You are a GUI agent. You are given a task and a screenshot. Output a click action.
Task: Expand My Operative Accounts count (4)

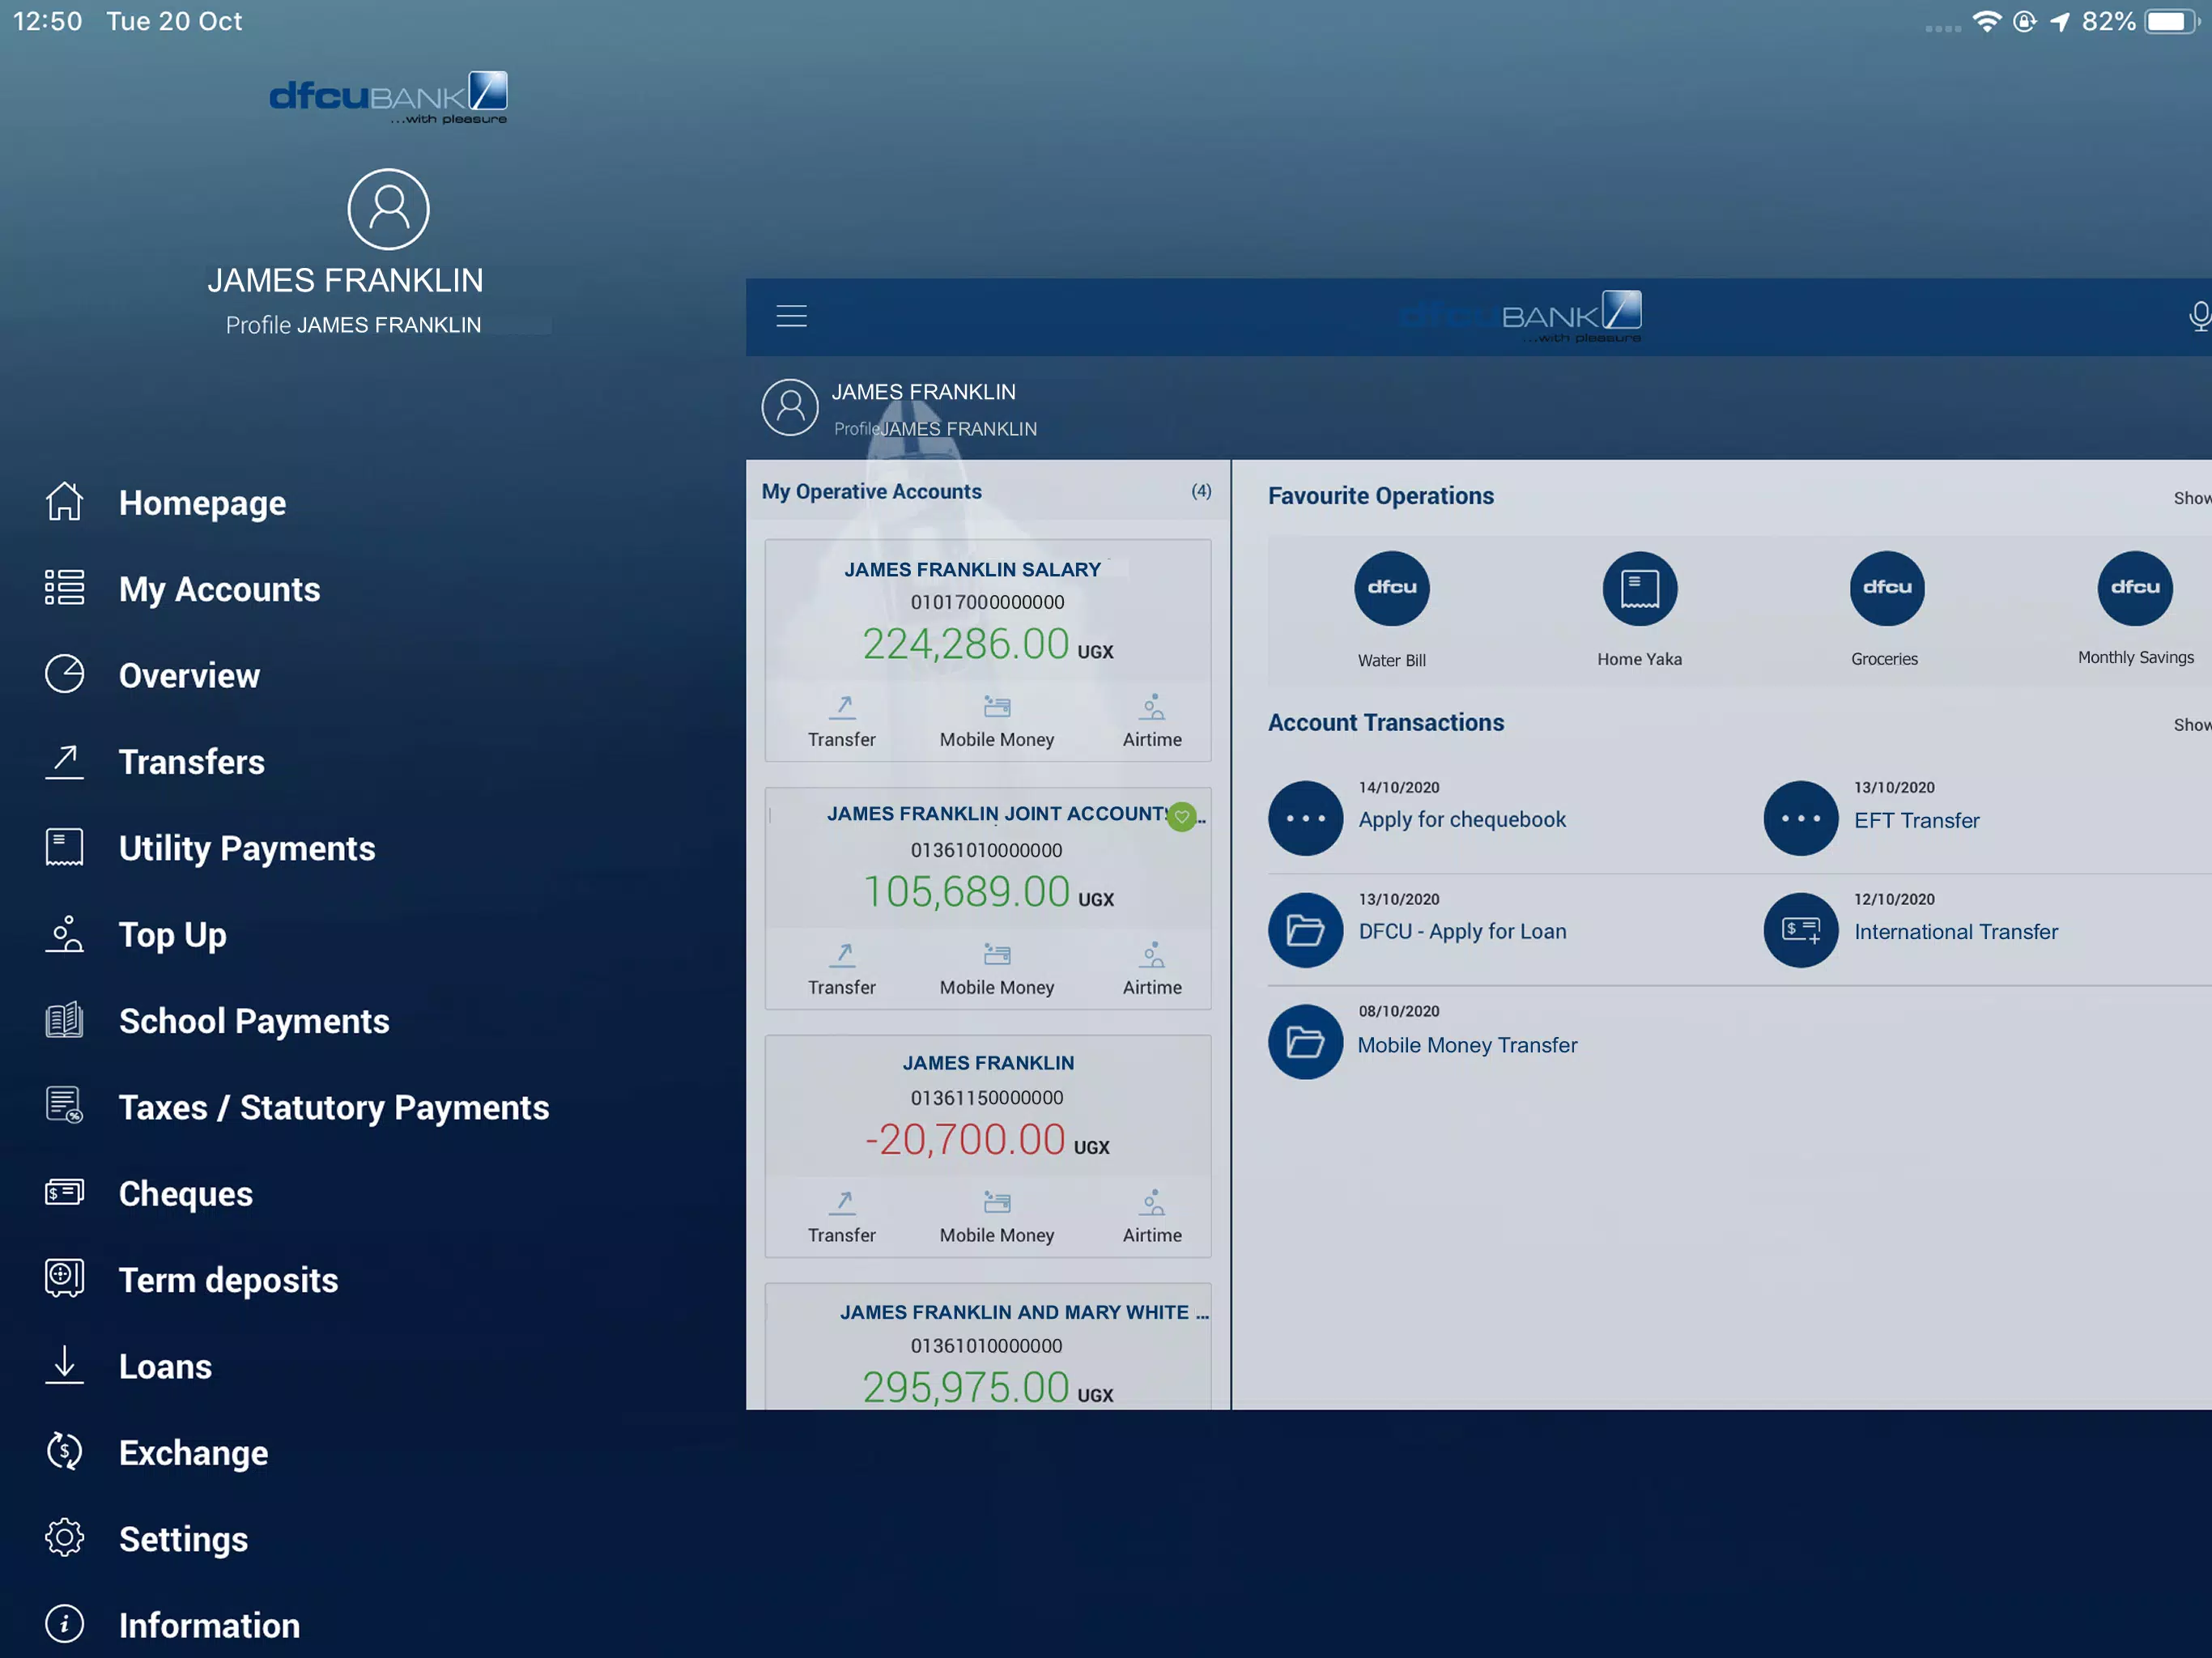click(x=1200, y=491)
